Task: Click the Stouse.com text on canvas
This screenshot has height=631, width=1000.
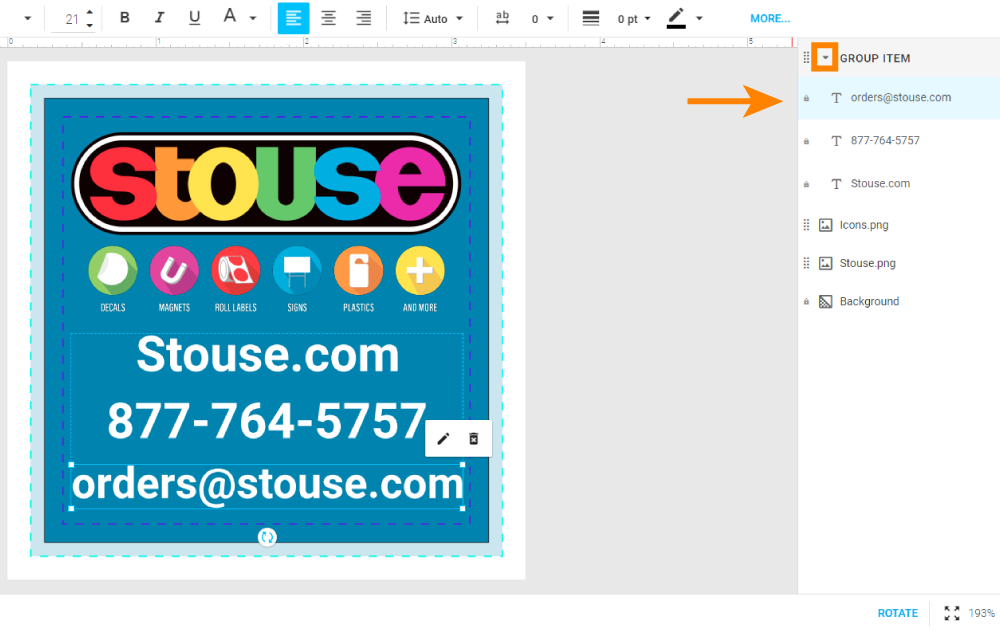Action: click(x=268, y=354)
